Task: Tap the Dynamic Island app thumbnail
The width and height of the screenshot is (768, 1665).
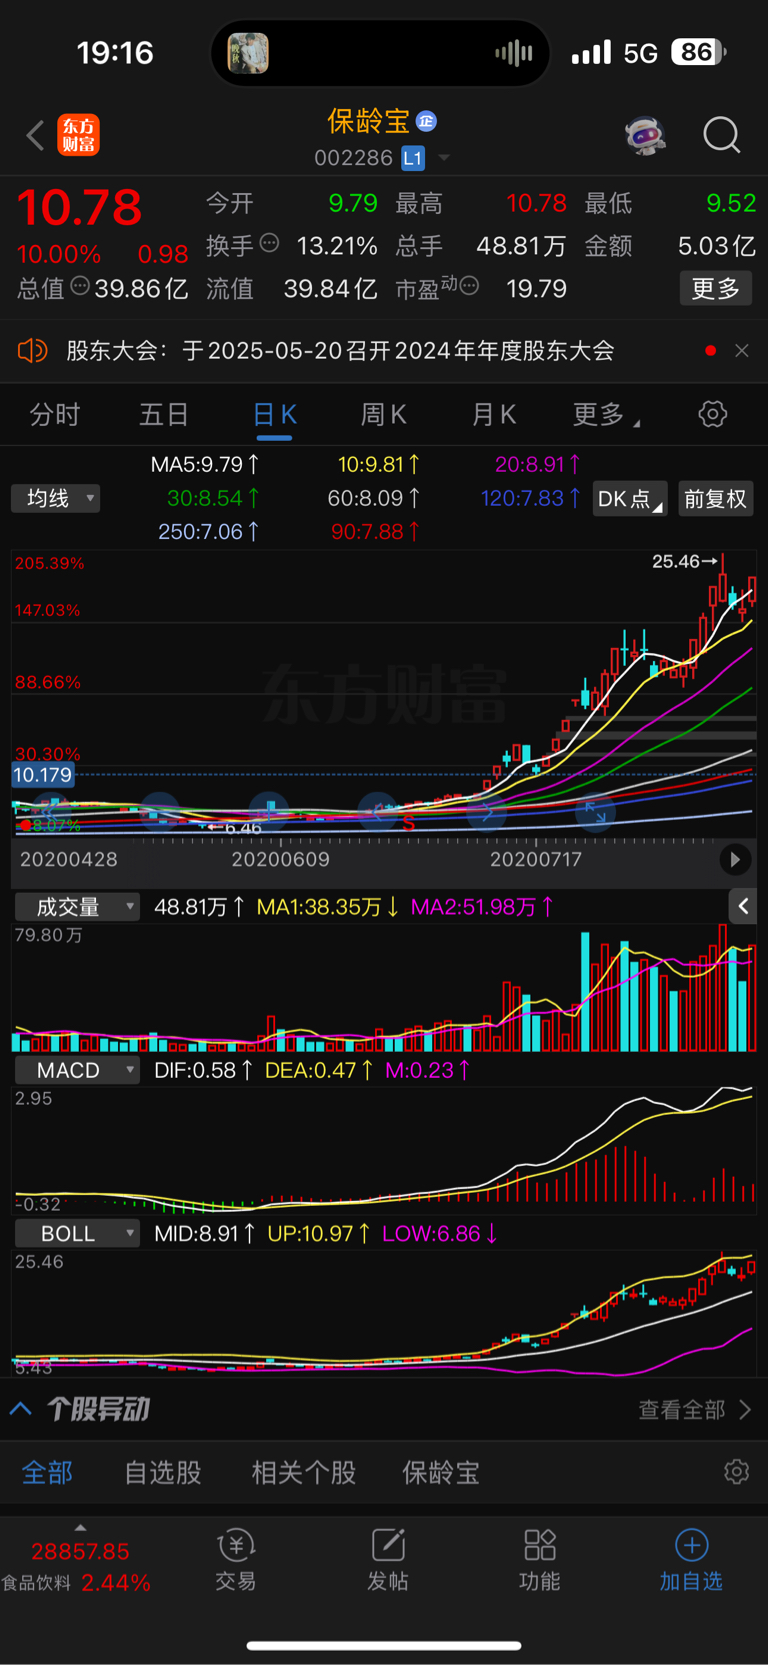Action: pos(248,53)
